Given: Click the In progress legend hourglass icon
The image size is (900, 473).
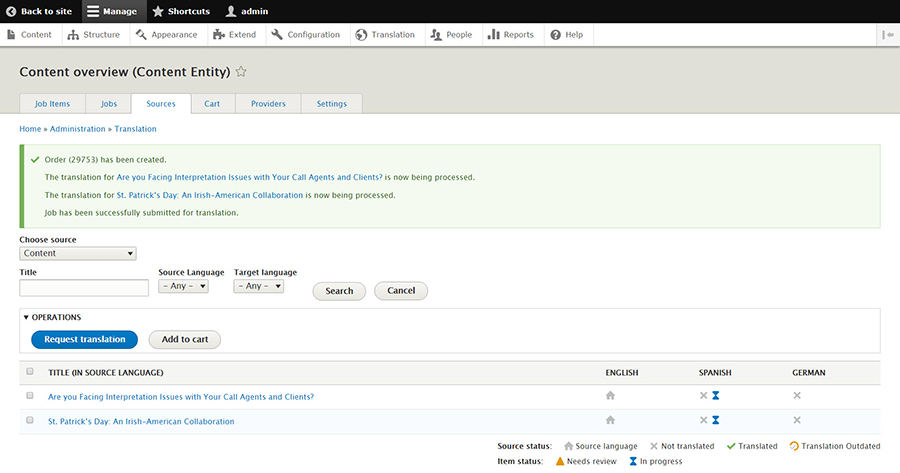Looking at the screenshot, I should coord(633,461).
